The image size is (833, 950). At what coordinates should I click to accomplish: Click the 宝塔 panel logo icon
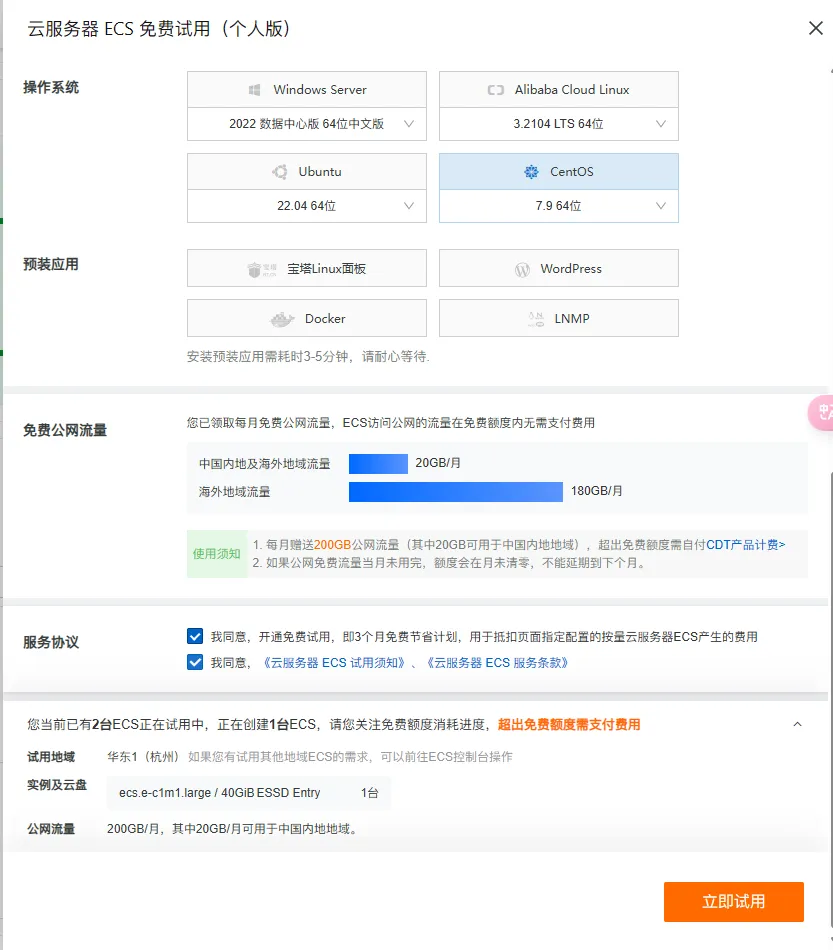262,269
